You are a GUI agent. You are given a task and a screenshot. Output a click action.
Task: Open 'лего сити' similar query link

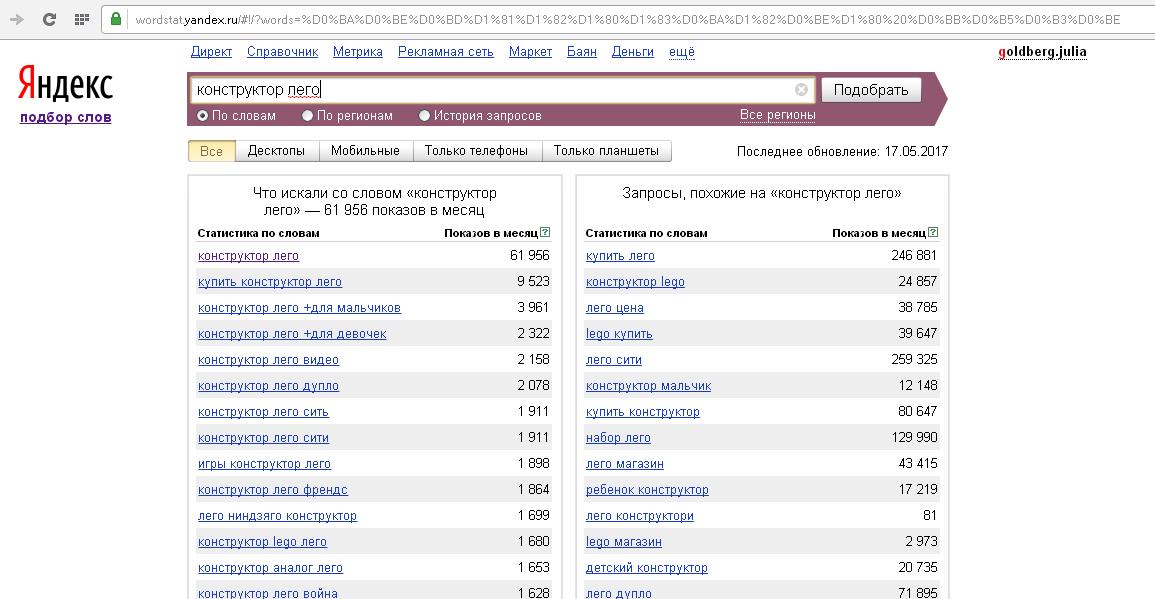(614, 360)
